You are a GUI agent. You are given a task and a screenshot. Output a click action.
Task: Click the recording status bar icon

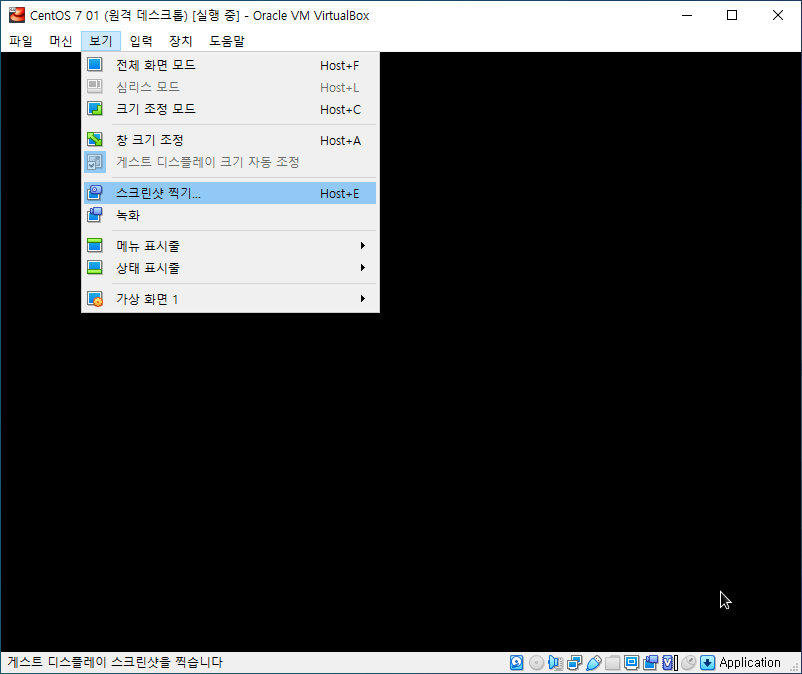651,663
